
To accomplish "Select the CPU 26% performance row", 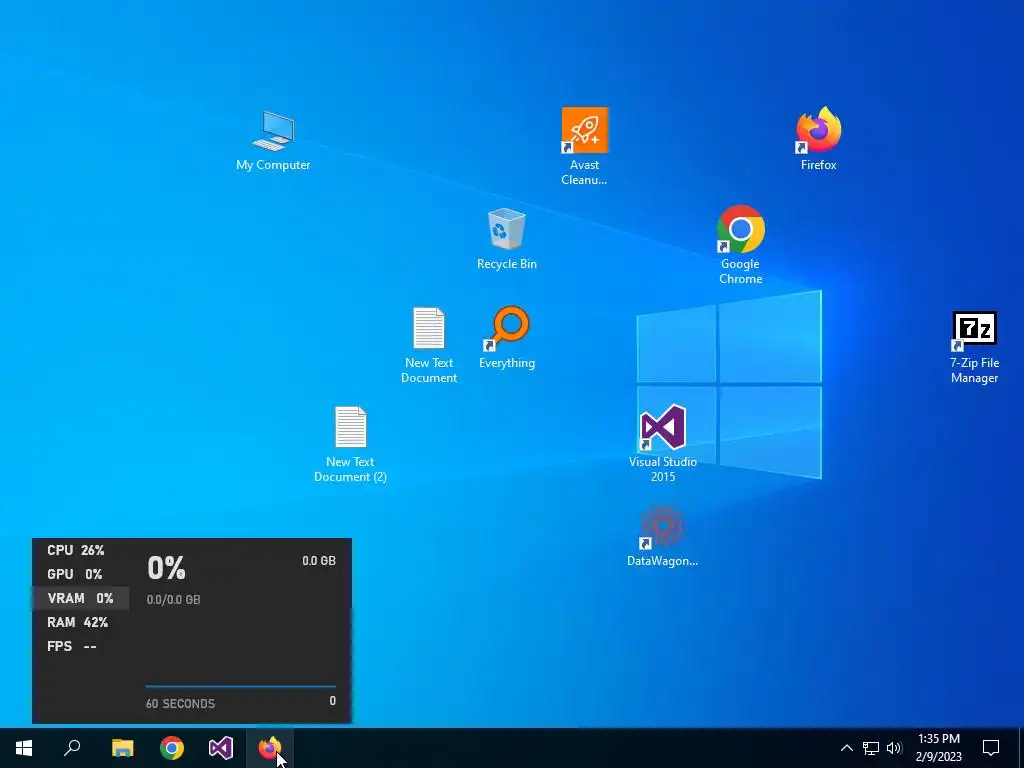I will 80,551.
